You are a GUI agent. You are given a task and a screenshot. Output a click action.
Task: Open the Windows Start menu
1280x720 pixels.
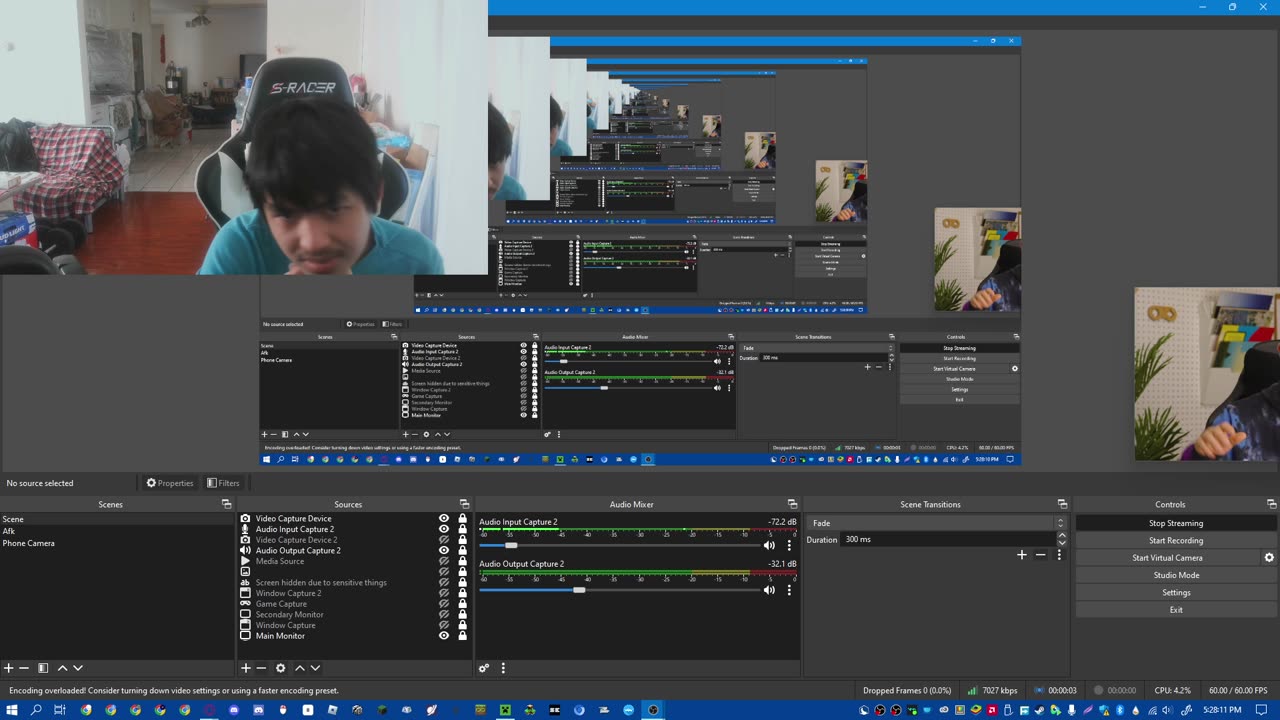pos(12,710)
